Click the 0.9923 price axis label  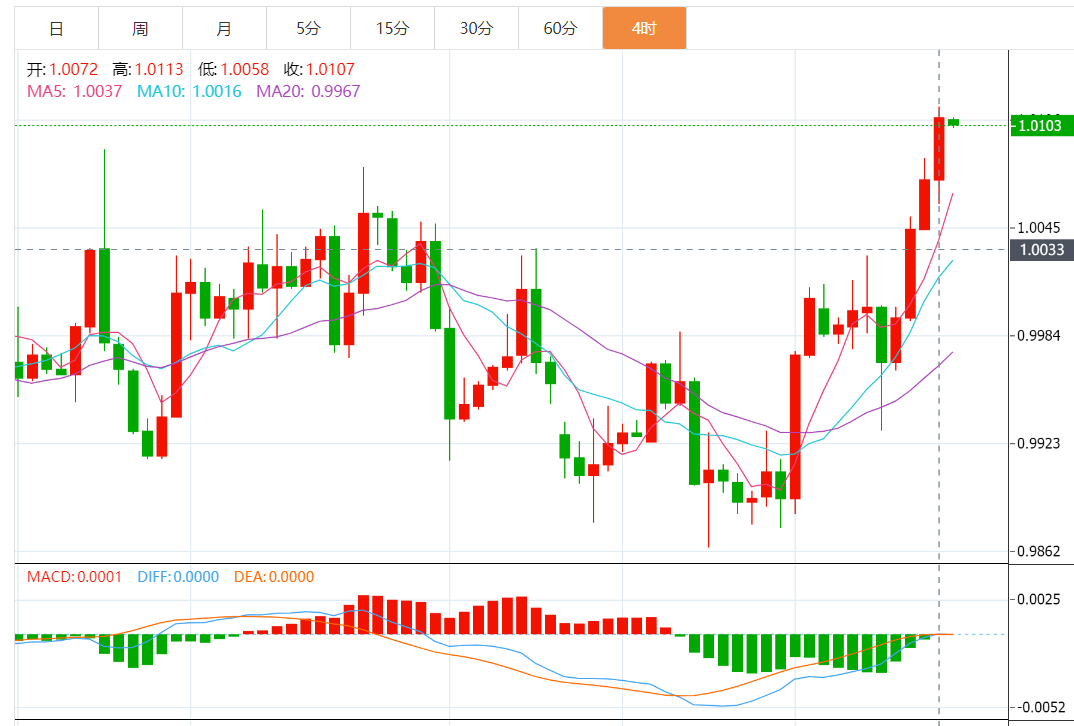pos(1039,444)
